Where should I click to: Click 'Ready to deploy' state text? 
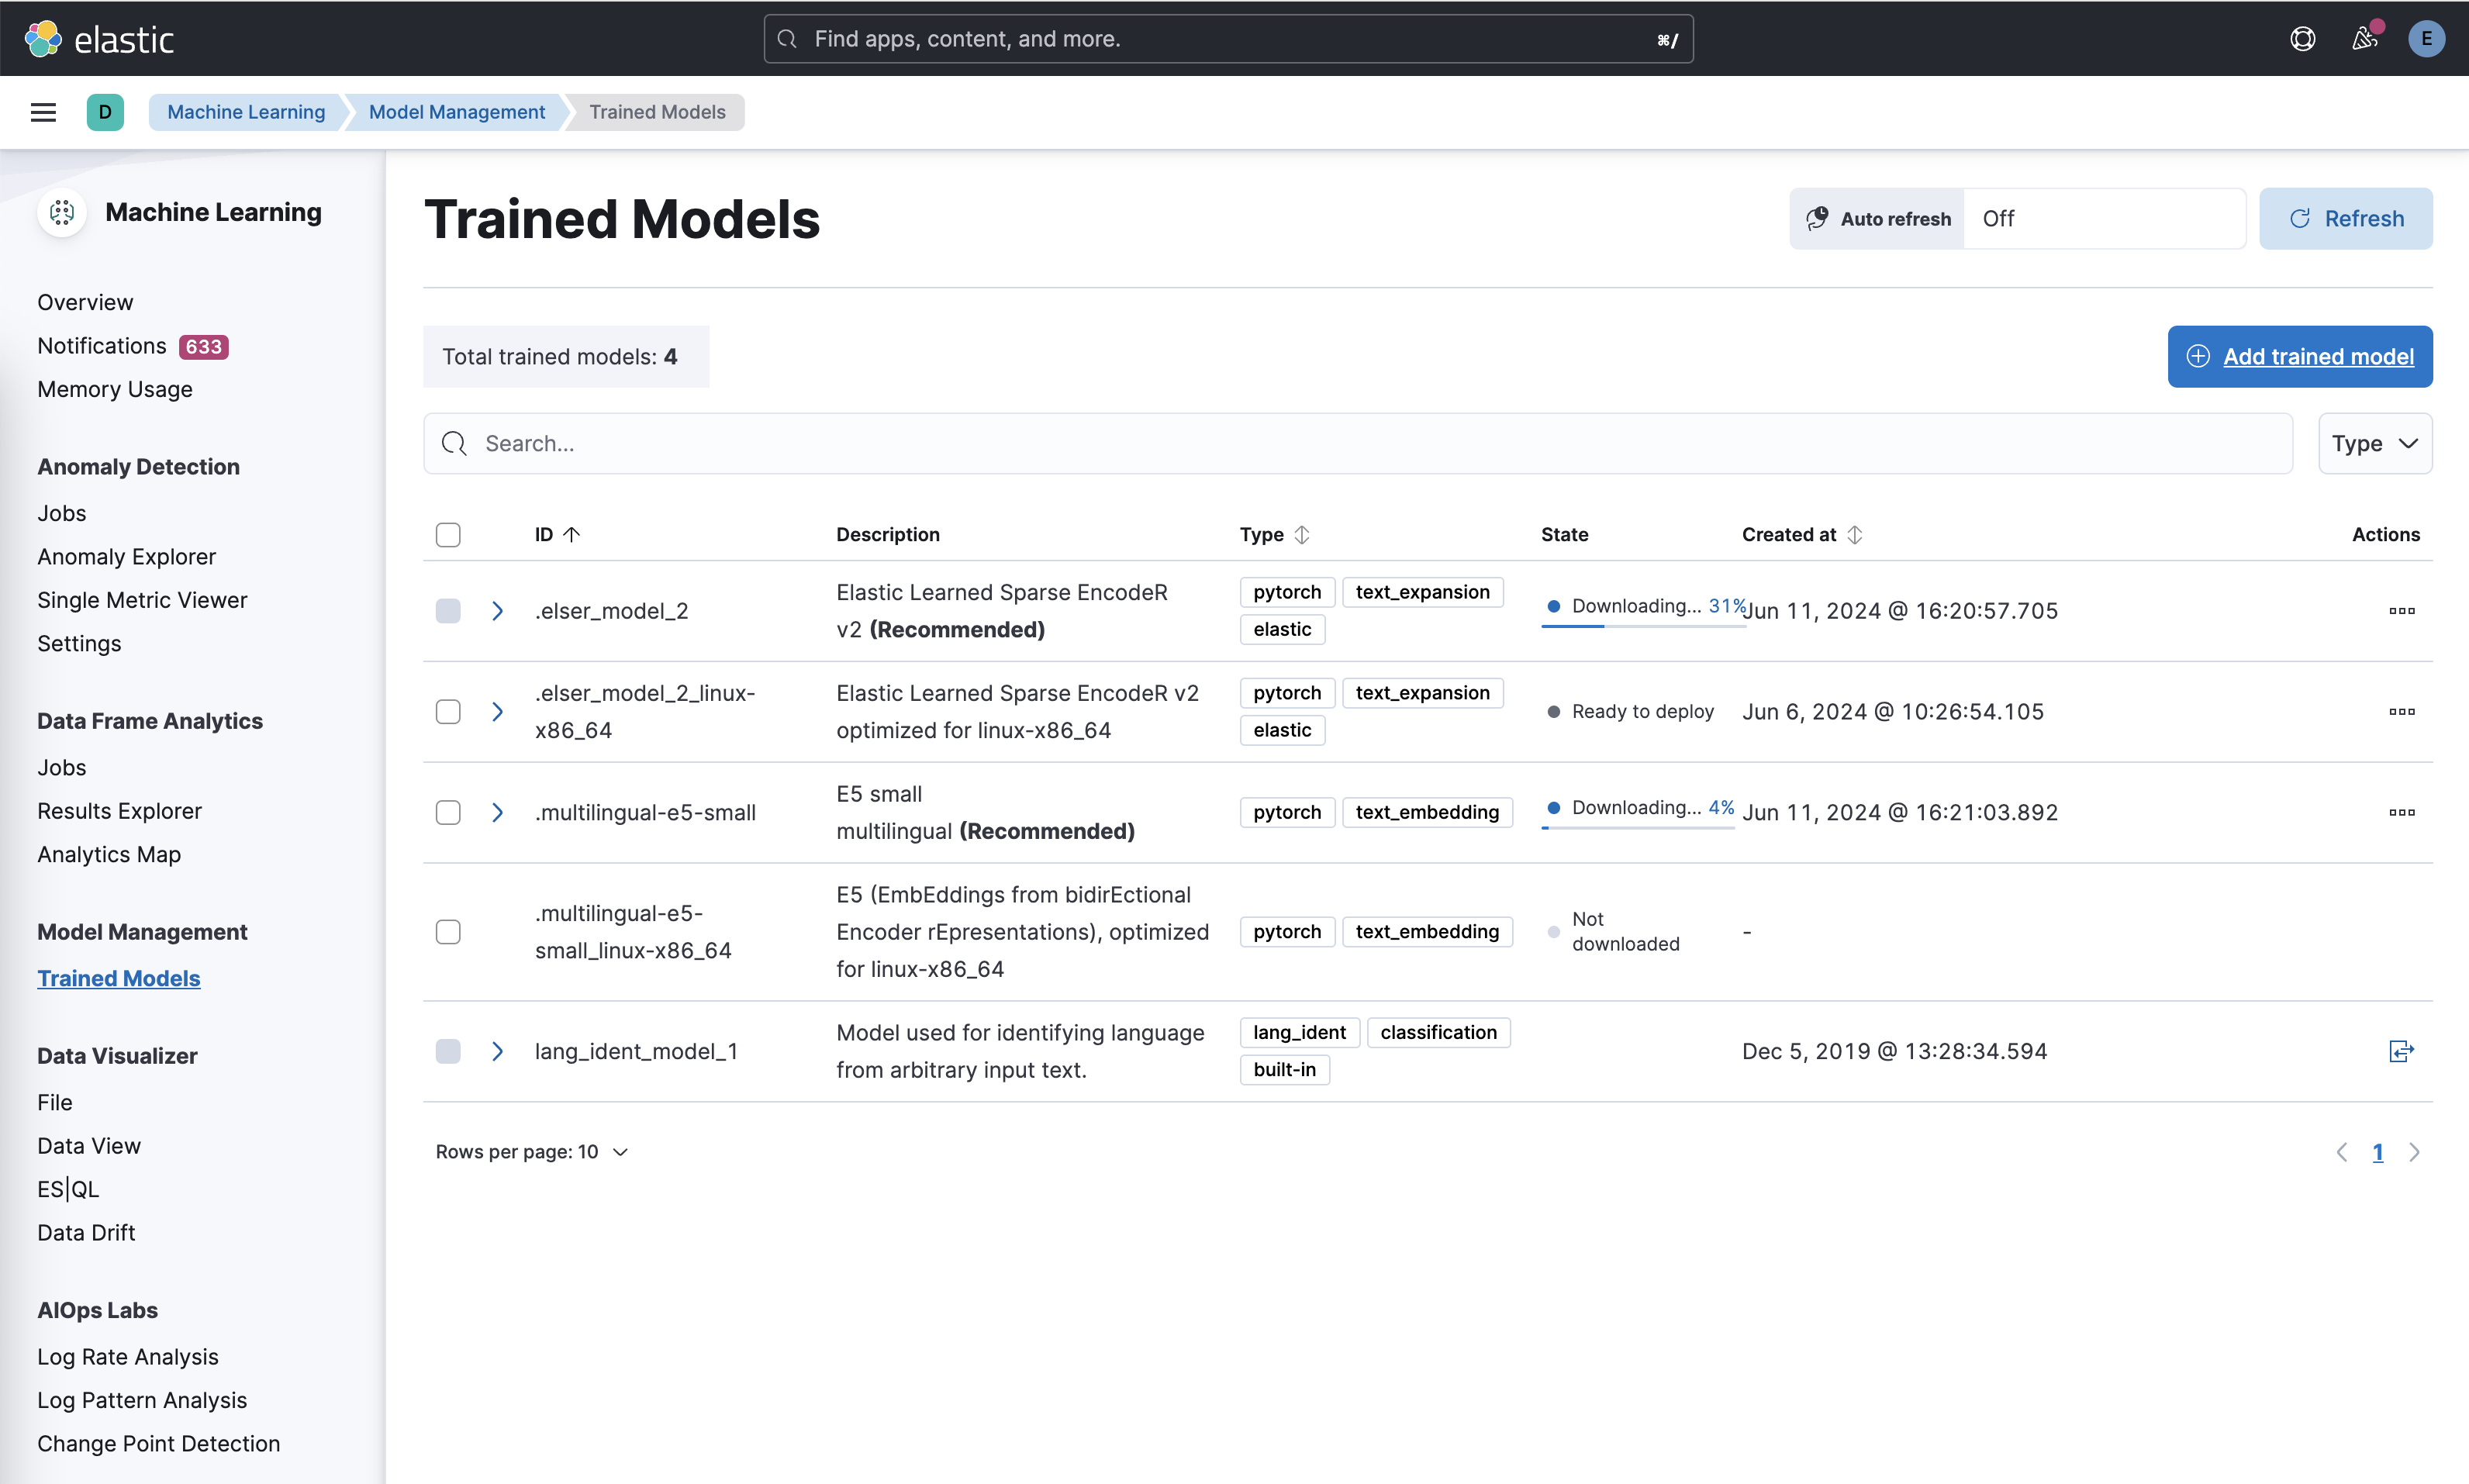click(1643, 712)
